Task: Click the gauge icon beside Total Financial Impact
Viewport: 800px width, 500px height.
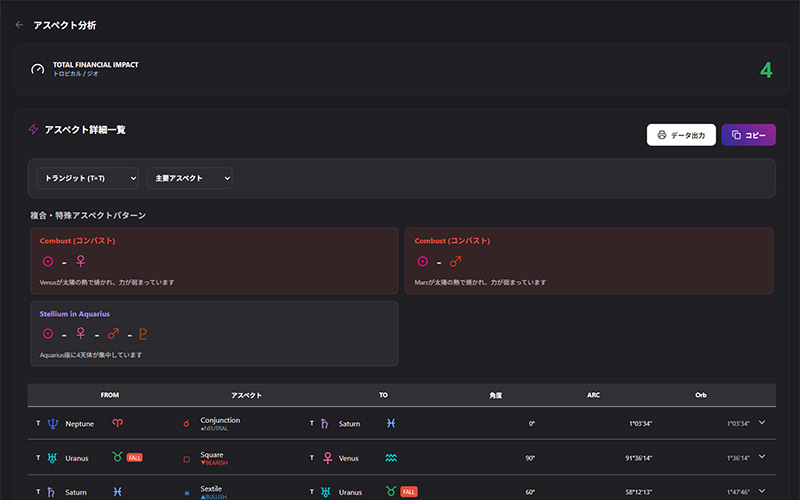Action: 38,70
